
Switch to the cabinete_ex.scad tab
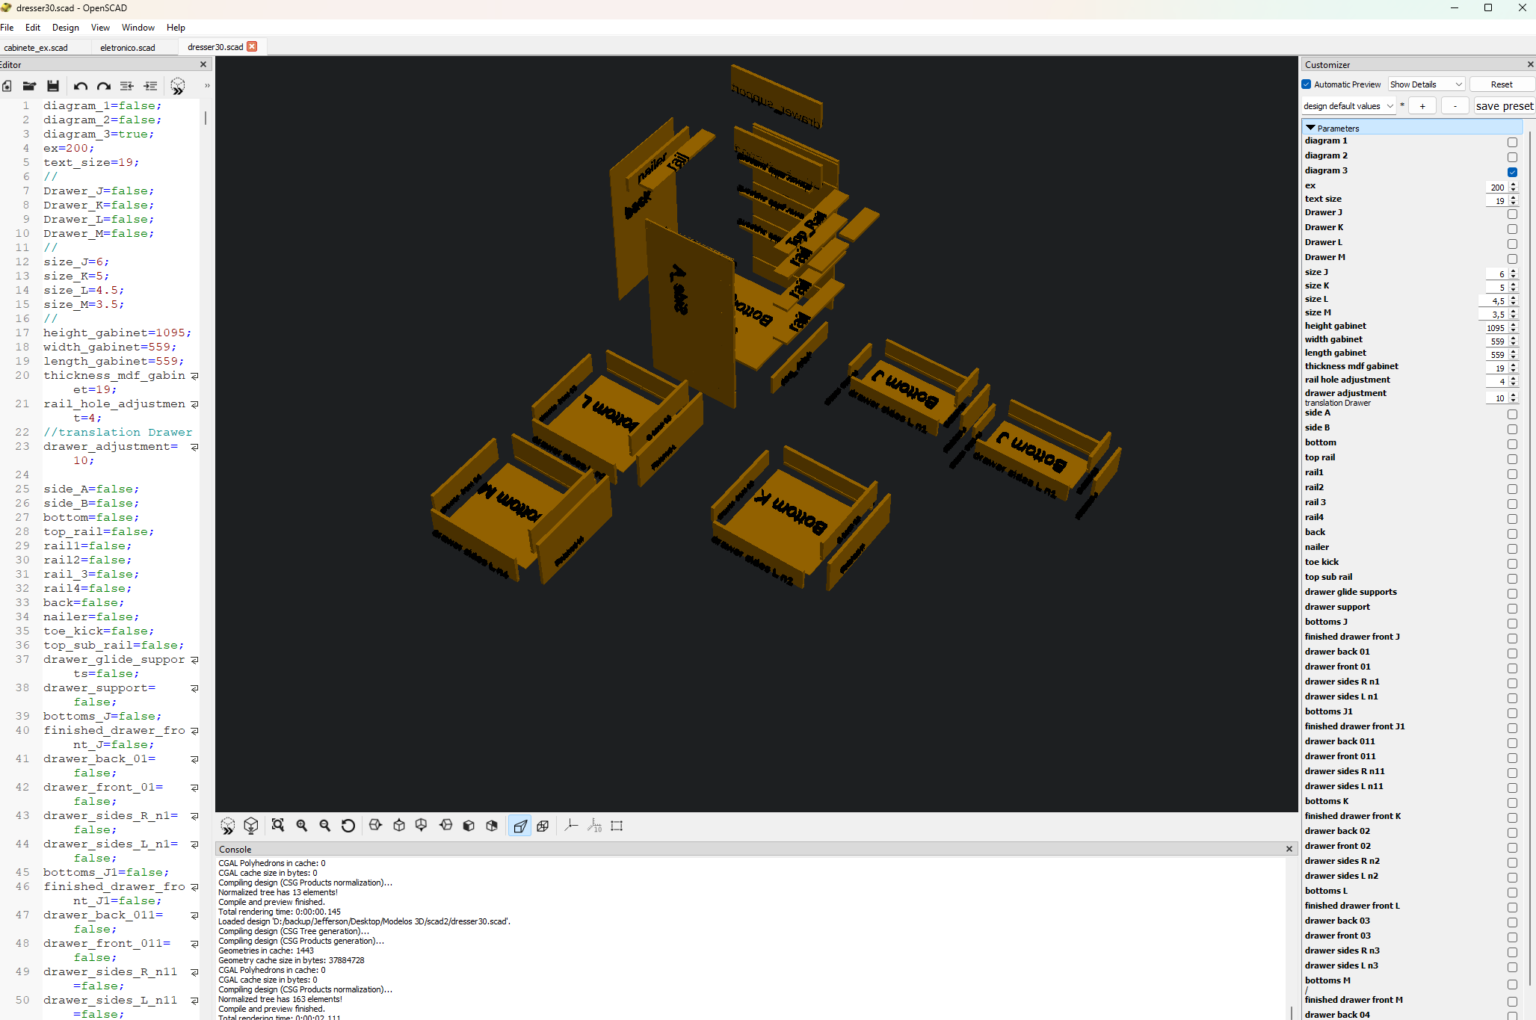36,47
